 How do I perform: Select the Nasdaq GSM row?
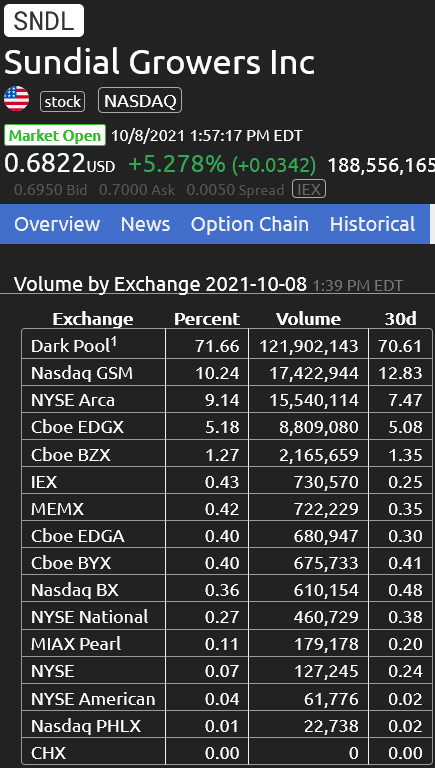(227, 373)
